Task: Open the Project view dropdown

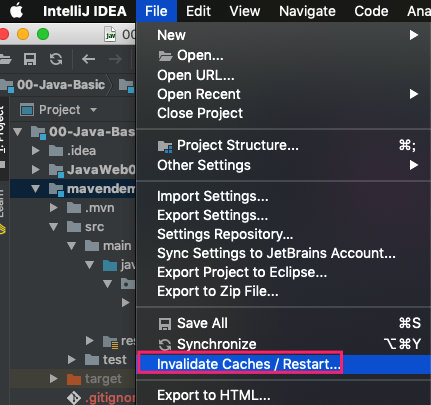Action: coord(93,110)
